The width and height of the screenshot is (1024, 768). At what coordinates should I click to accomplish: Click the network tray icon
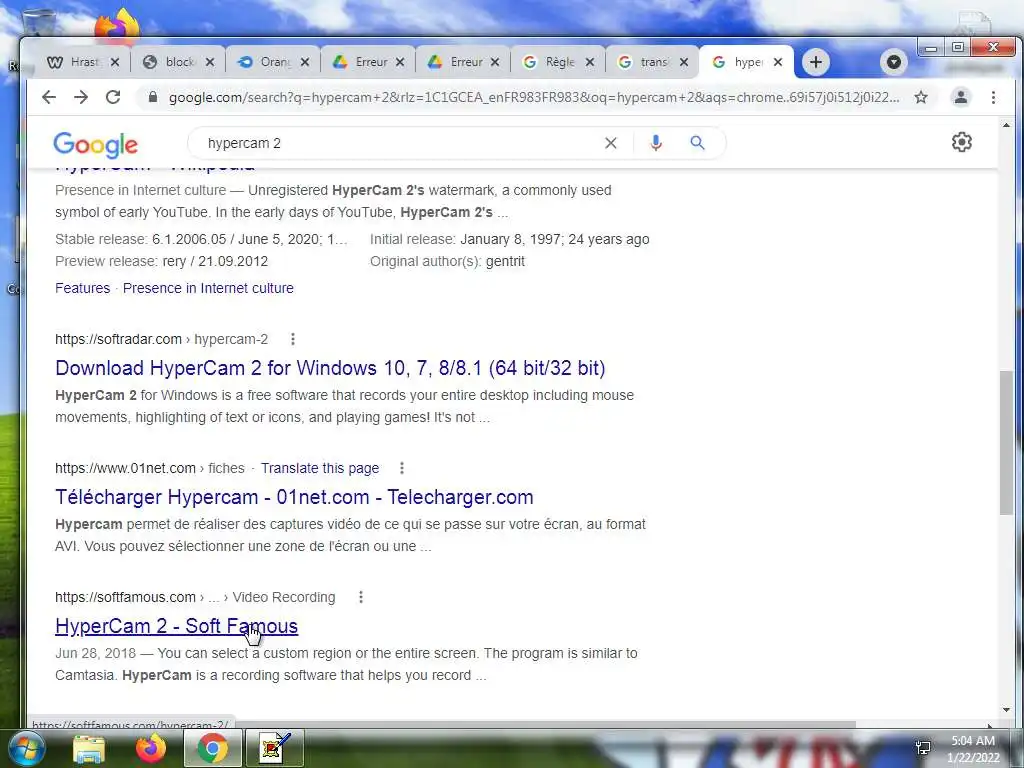point(923,748)
